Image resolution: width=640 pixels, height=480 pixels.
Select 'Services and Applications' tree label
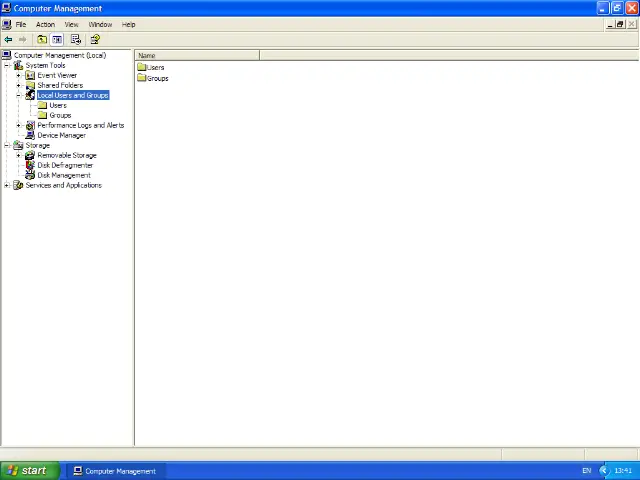[x=64, y=185]
